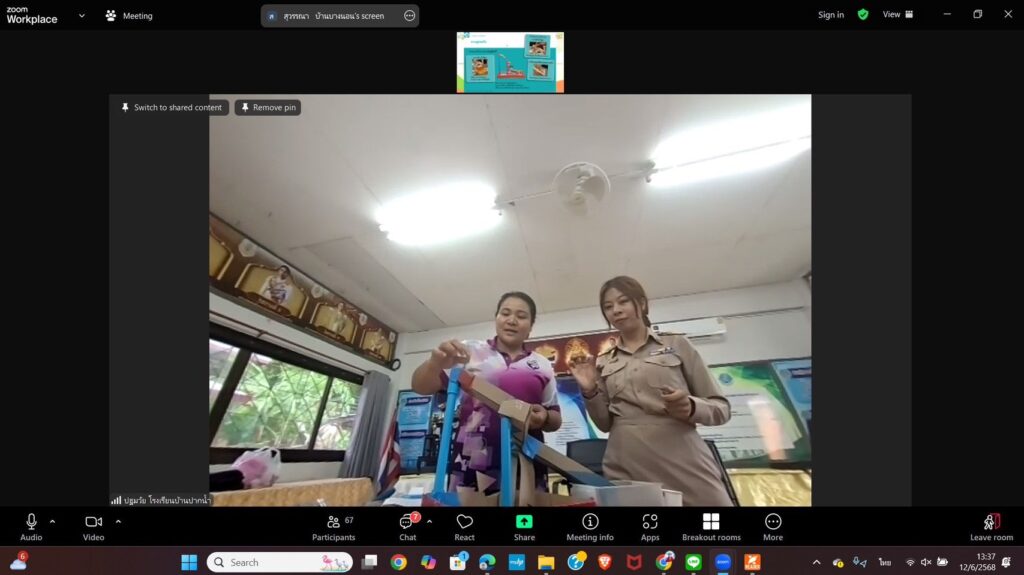
Task: Select the shared screen thumbnail
Action: click(x=510, y=62)
